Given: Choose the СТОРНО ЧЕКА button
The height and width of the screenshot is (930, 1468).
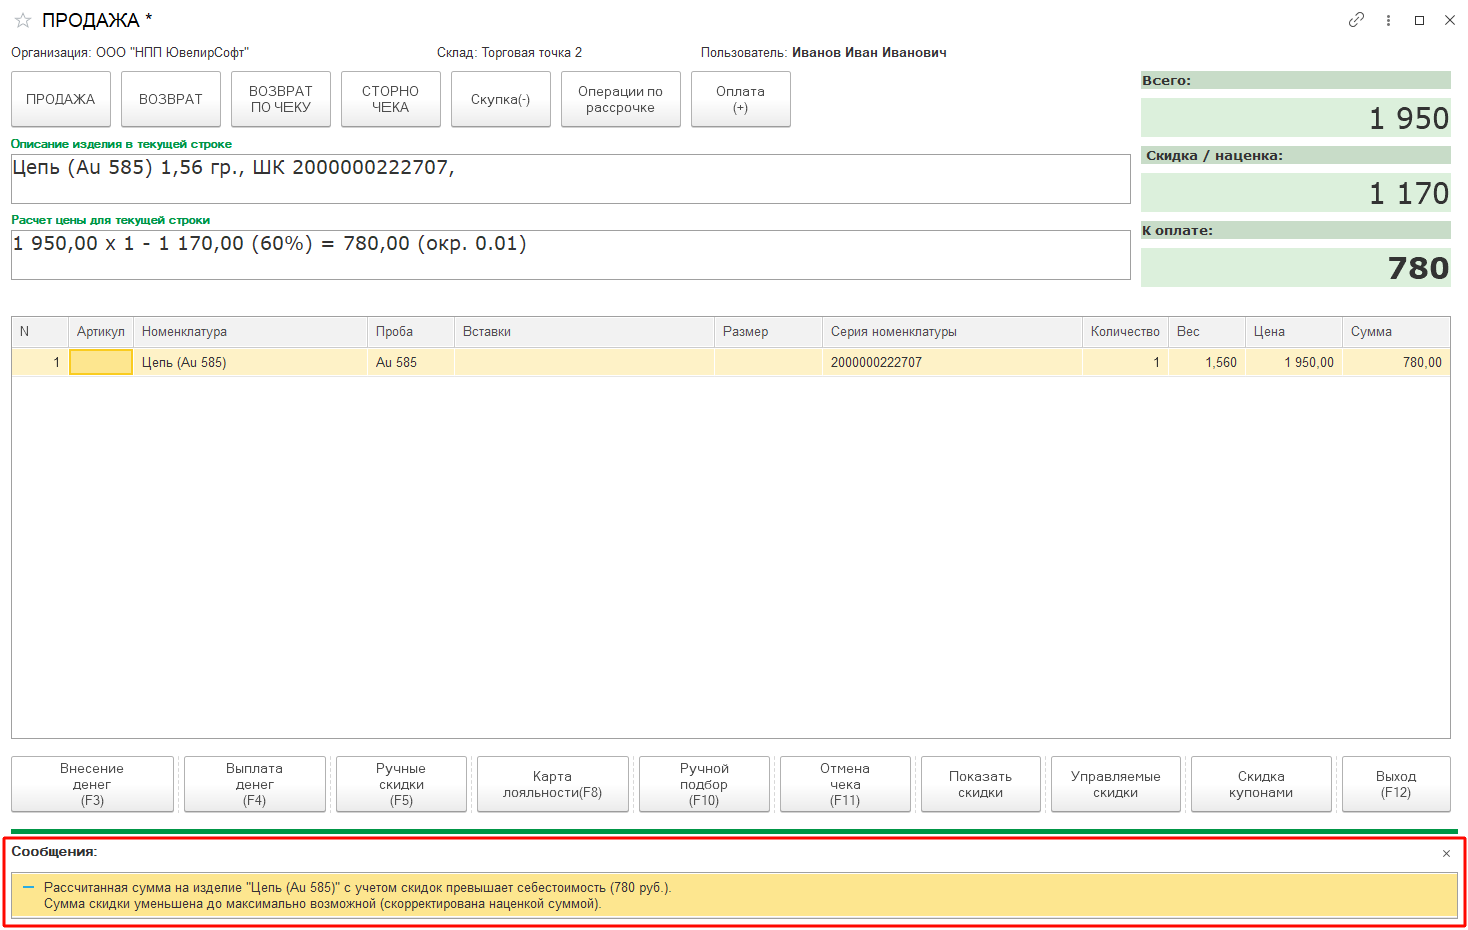Looking at the screenshot, I should tap(391, 99).
